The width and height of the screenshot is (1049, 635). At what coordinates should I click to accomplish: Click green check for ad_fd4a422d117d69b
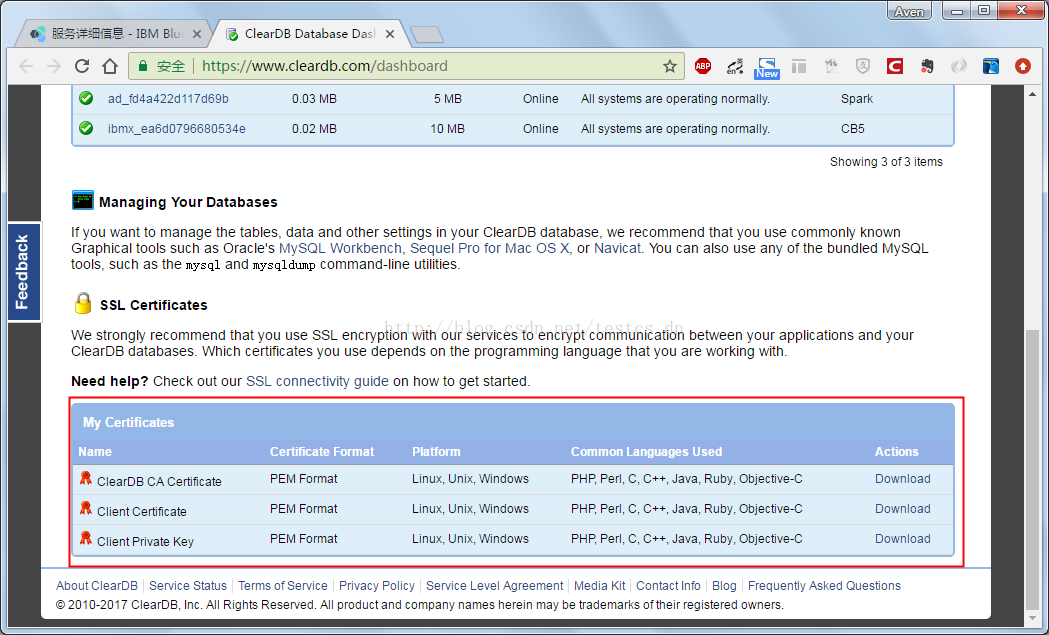[86, 98]
